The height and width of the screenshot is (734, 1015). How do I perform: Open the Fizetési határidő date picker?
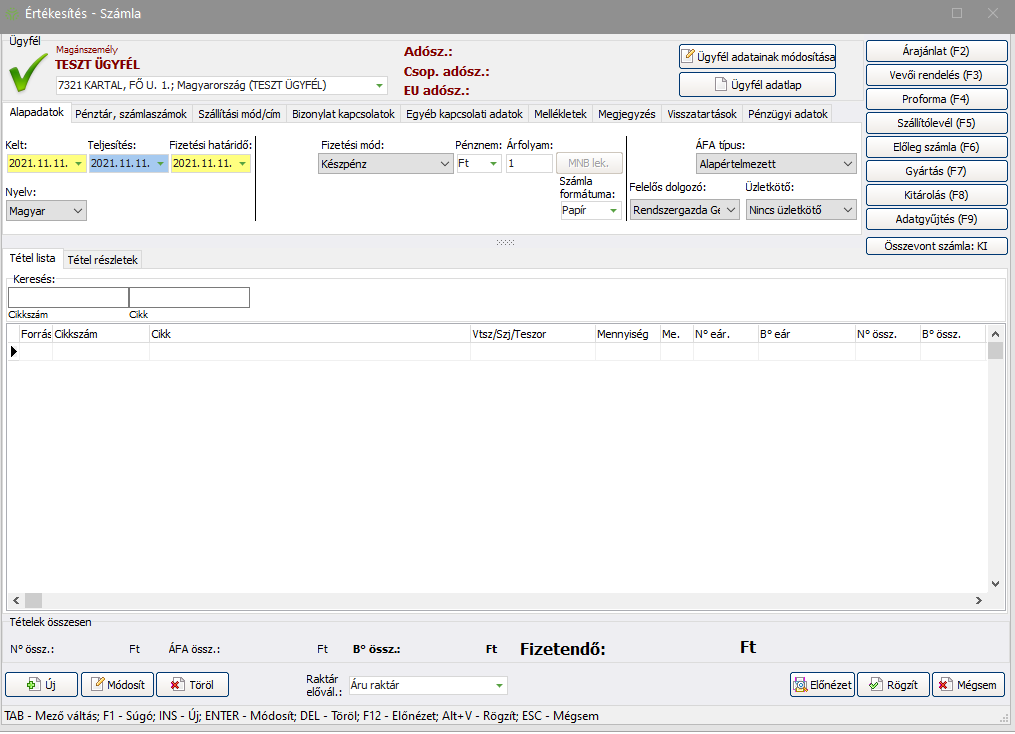click(x=243, y=164)
